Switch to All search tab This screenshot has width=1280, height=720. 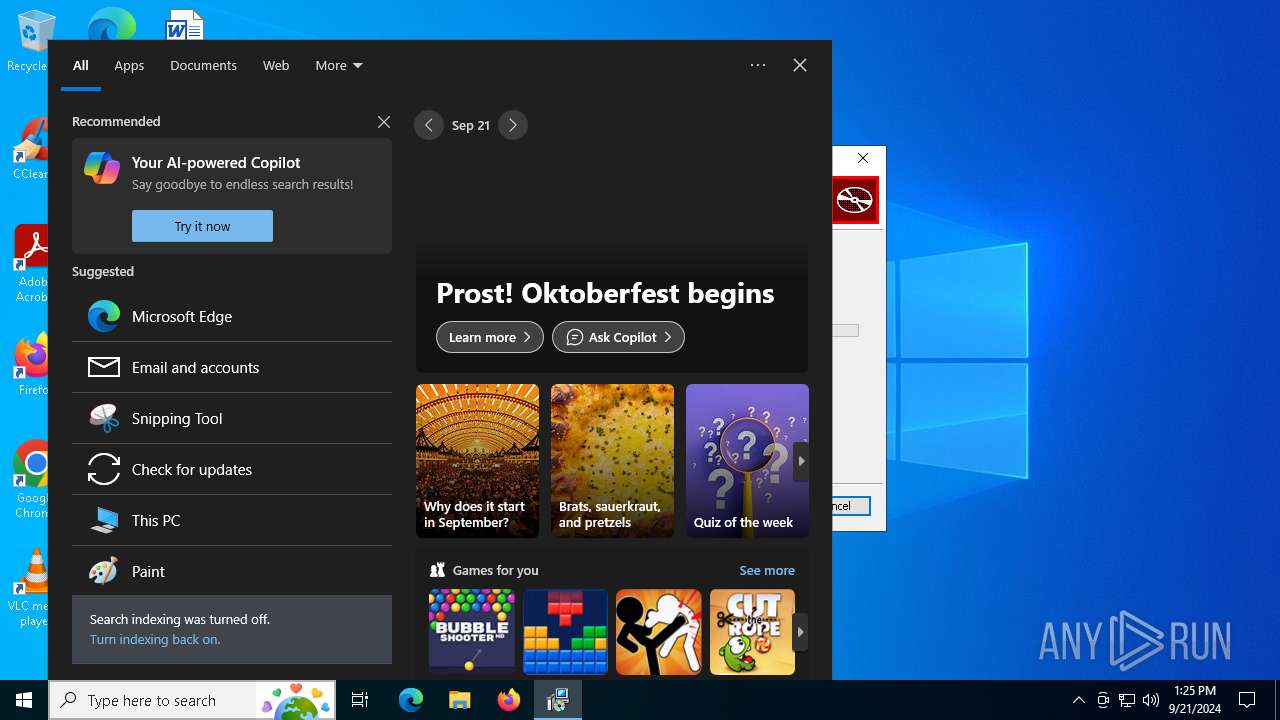point(81,65)
